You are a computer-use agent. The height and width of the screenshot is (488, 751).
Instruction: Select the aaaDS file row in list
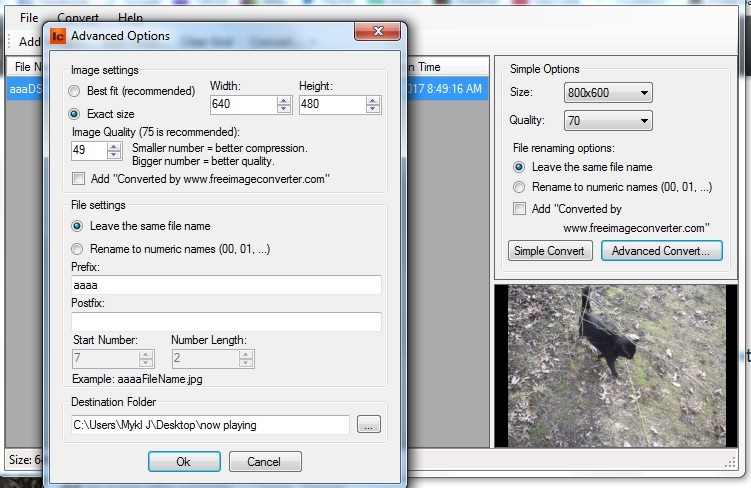click(x=25, y=89)
